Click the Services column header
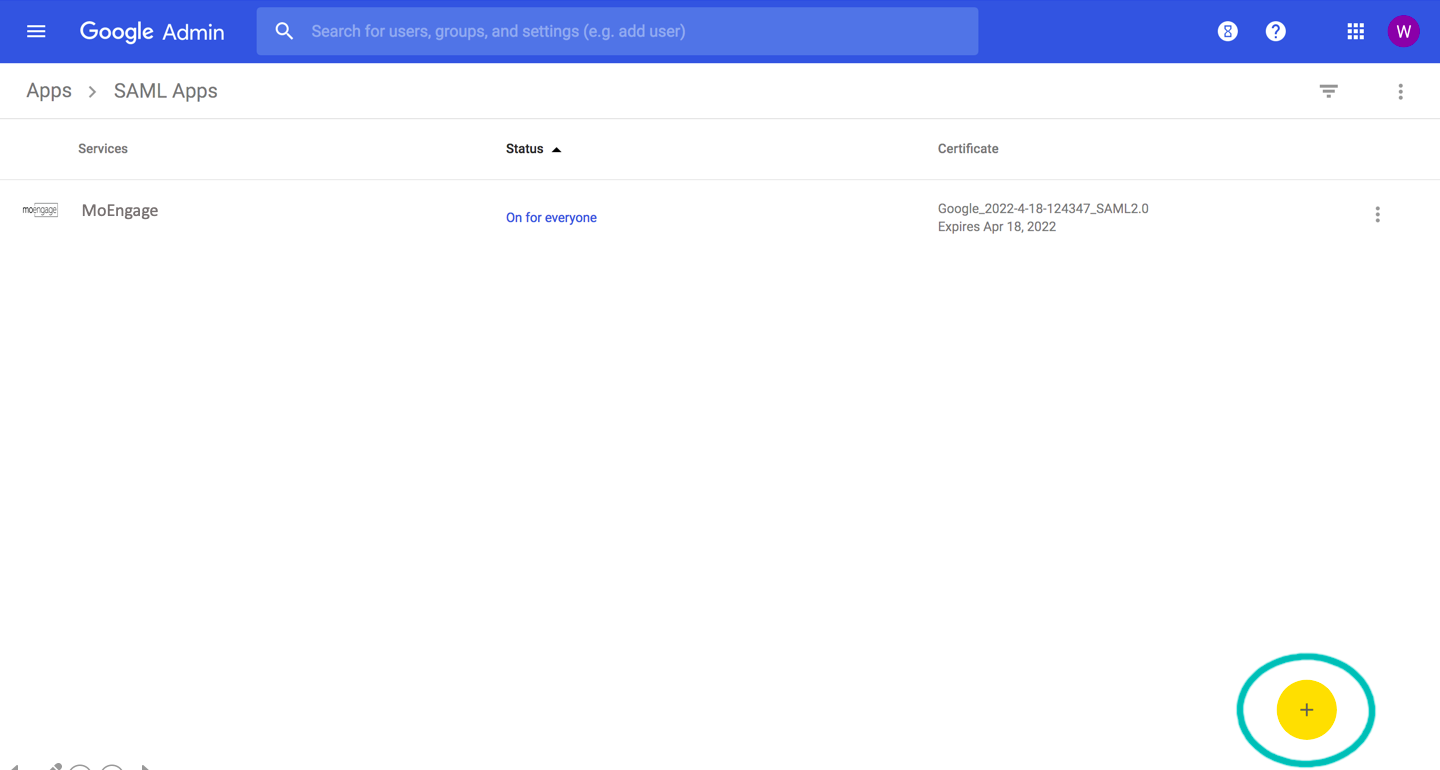This screenshot has width=1440, height=770. 102,148
